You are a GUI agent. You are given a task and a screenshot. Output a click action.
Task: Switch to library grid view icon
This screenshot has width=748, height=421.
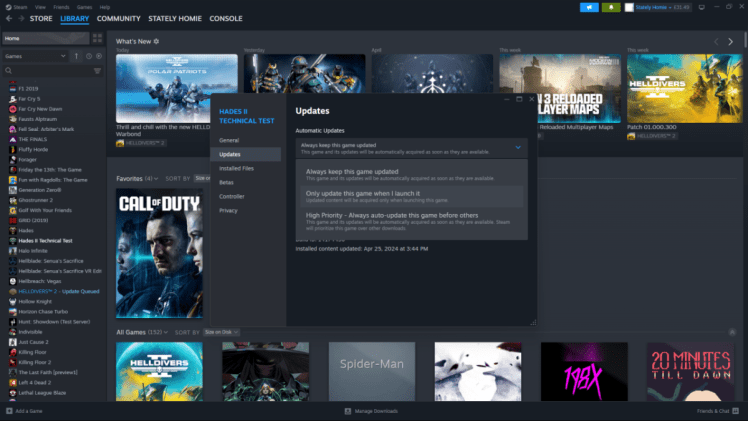coord(96,39)
